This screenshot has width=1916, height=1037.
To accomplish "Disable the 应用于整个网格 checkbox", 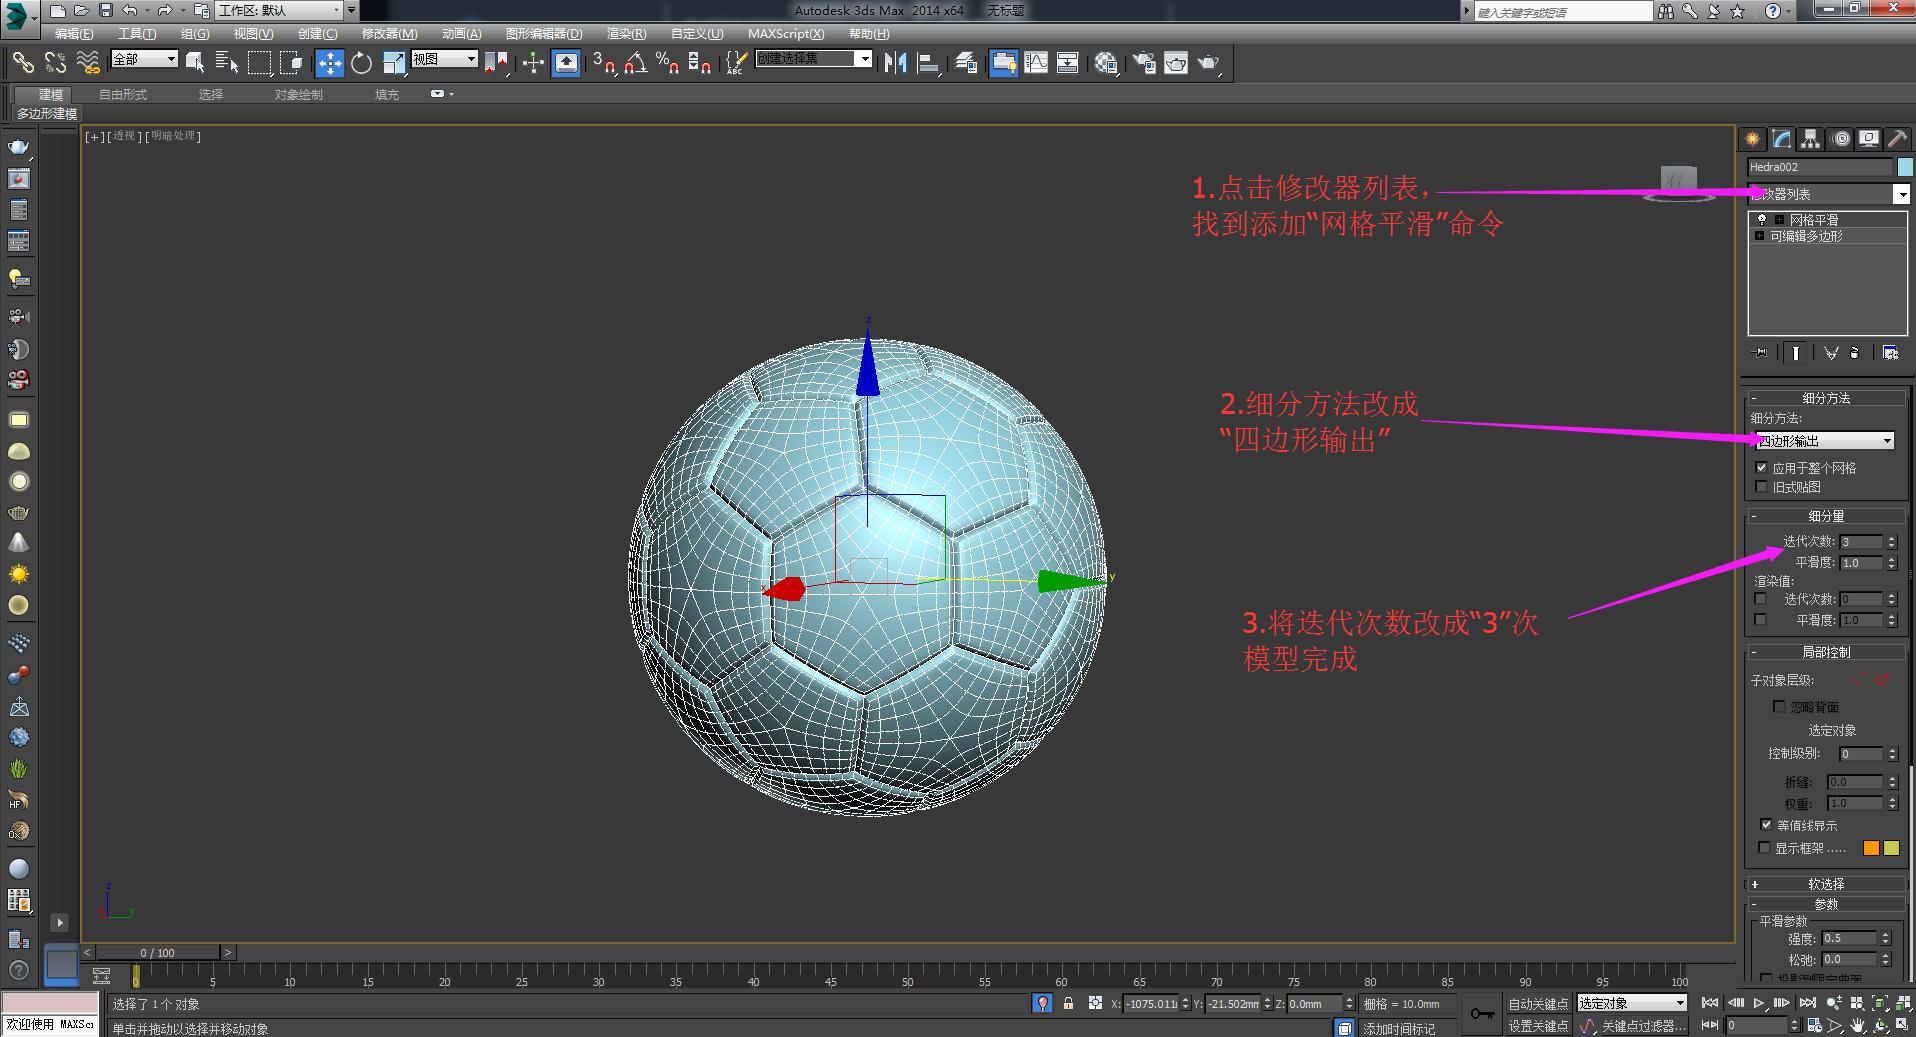I will coord(1761,466).
